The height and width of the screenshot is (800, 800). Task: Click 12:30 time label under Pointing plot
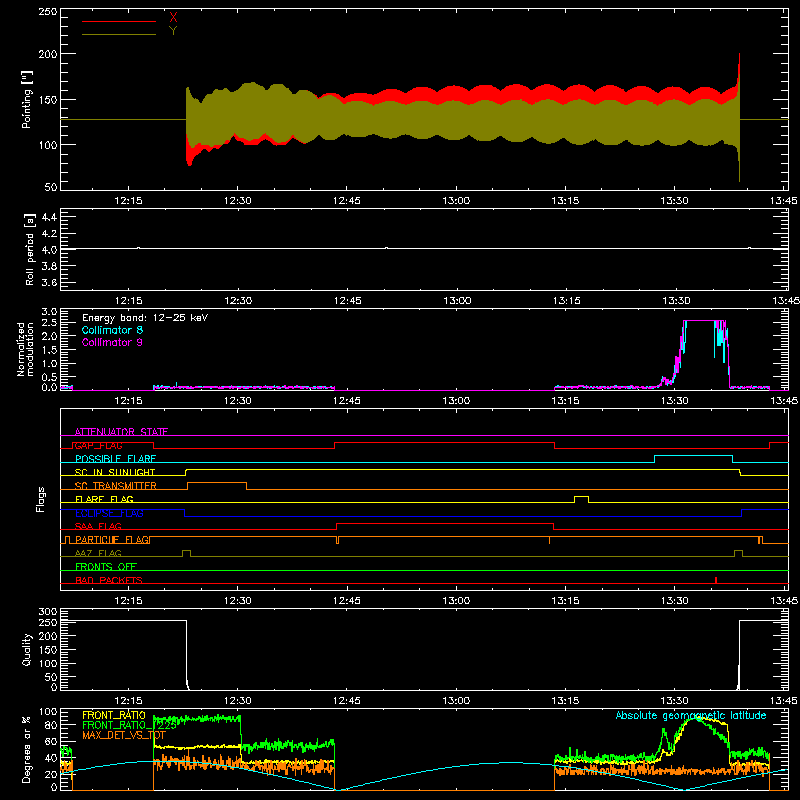pyautogui.click(x=238, y=201)
